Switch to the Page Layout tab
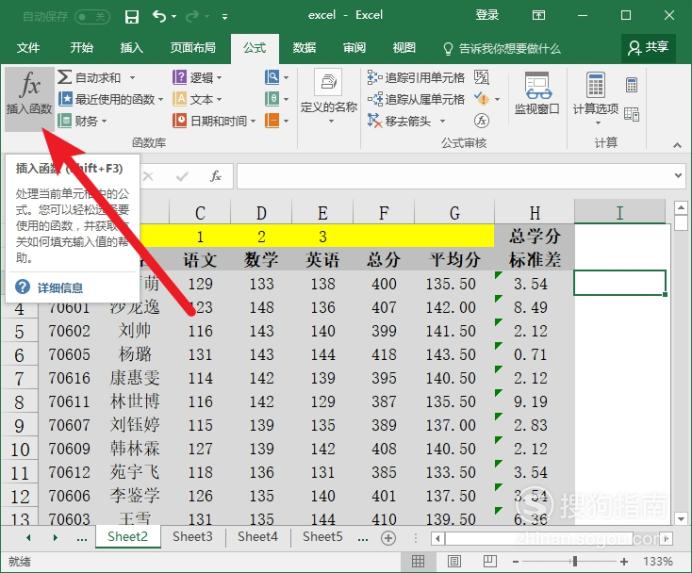The image size is (692, 573). pos(193,48)
